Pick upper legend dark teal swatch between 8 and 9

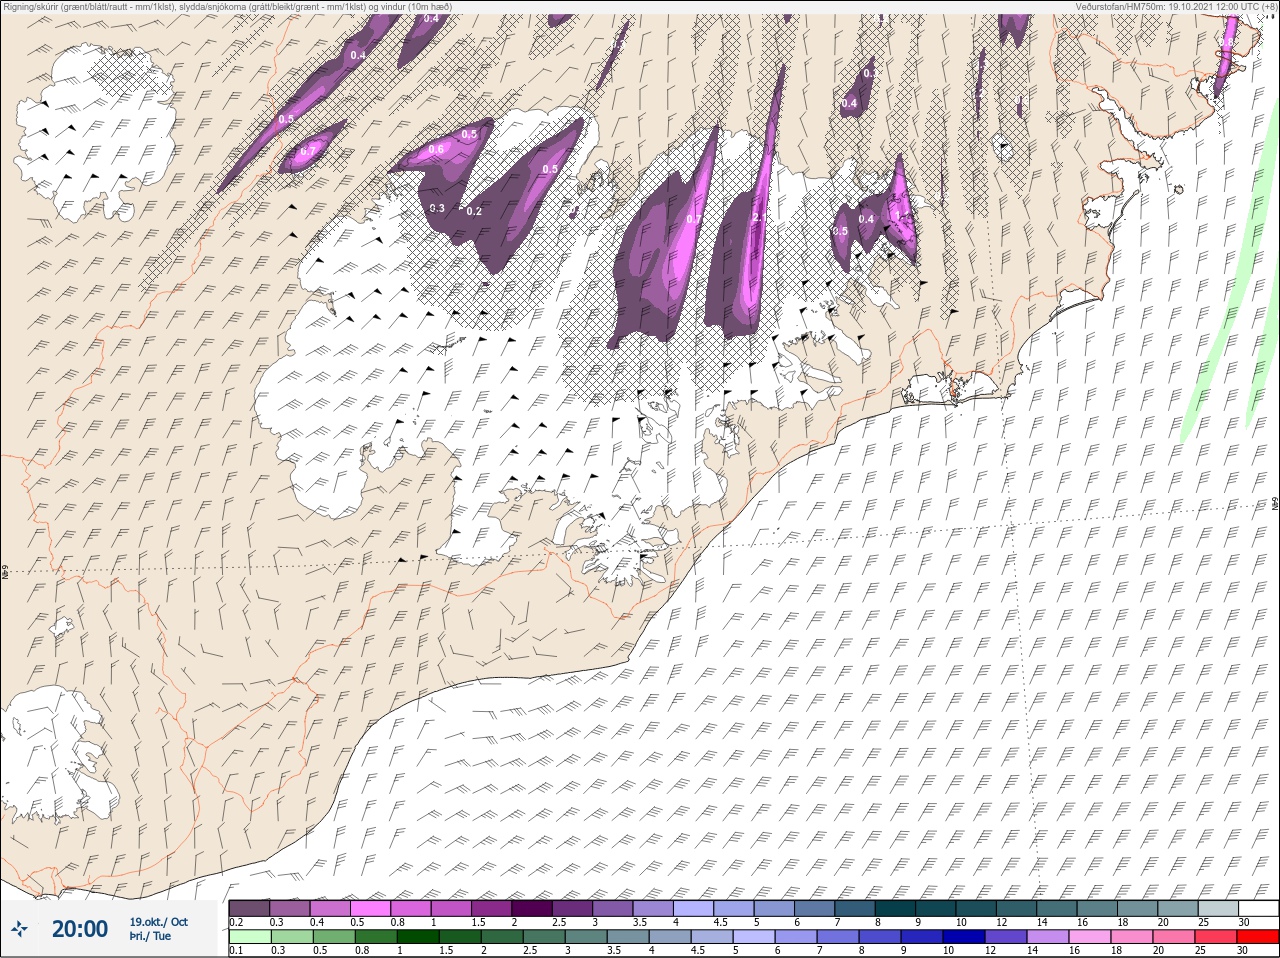tap(896, 908)
